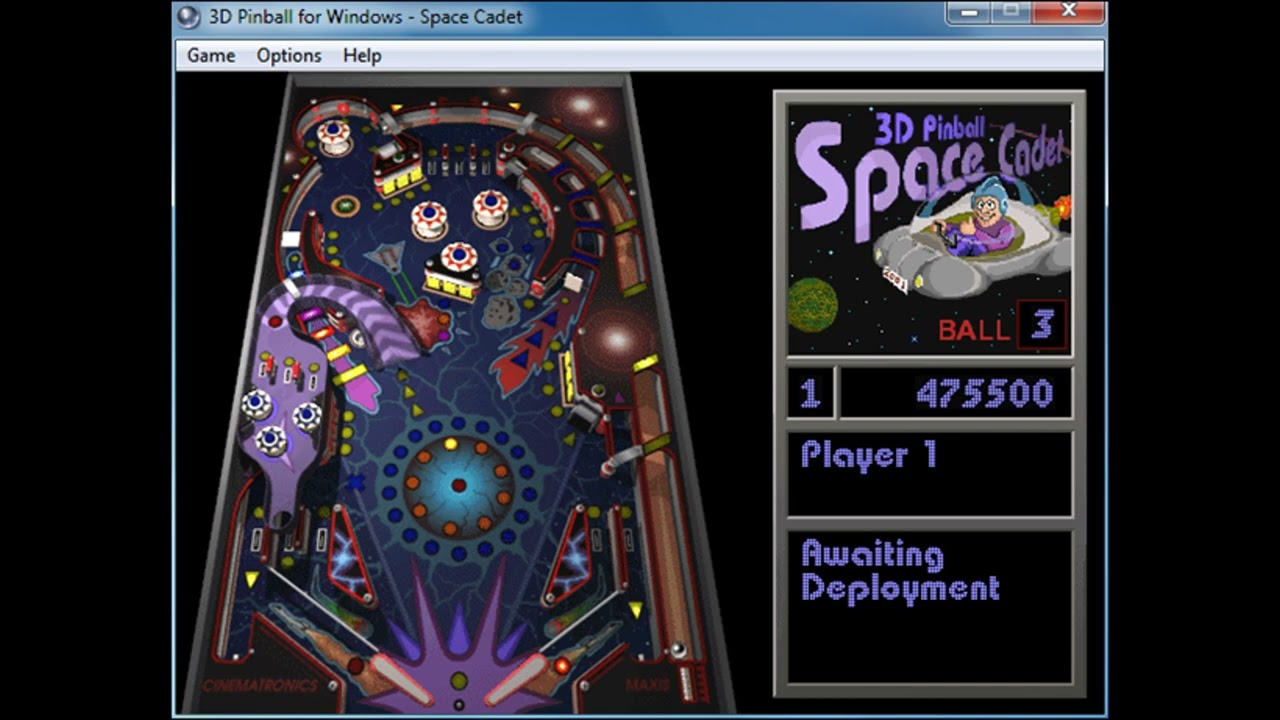This screenshot has width=1280, height=720.
Task: Click the window title '3D Pinball for Windows - Space Cadet'
Action: click(365, 17)
